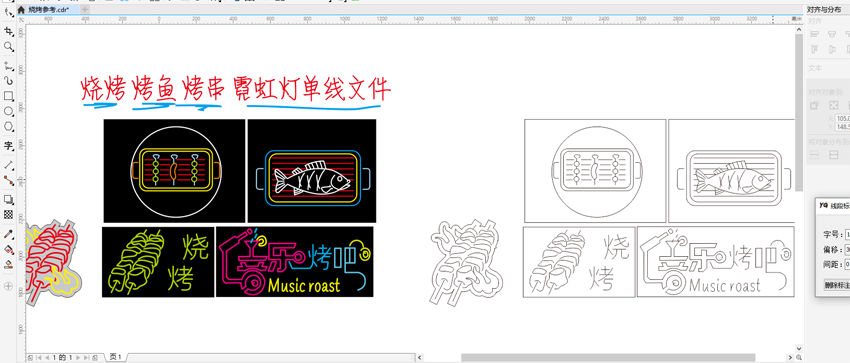The width and height of the screenshot is (850, 363).
Task: Select the Ellipse tool
Action: coord(9,112)
